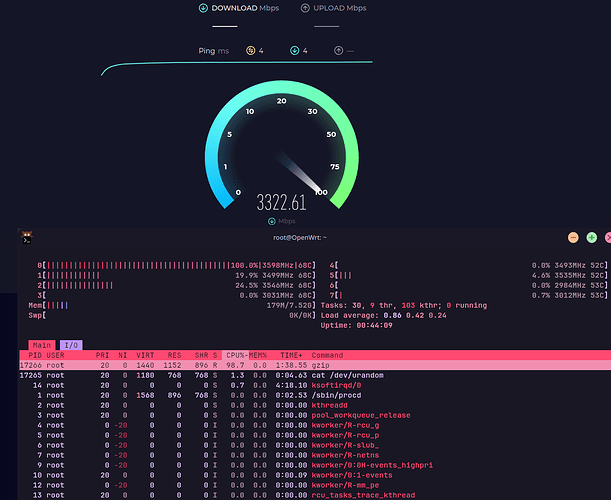Select the cat /dev/urandom process row
611x500 pixels.
[x=315, y=375]
